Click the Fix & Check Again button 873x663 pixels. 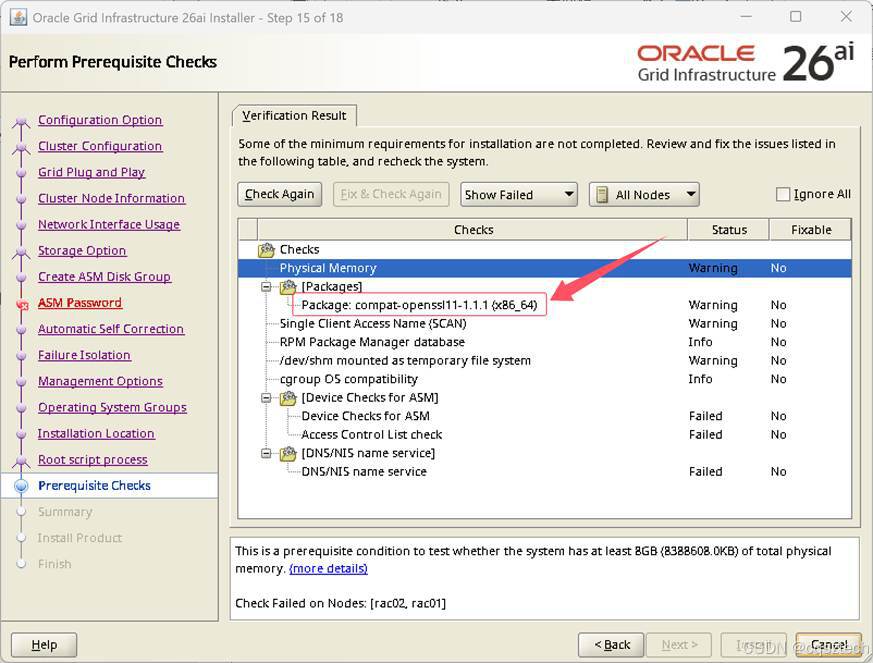click(391, 194)
